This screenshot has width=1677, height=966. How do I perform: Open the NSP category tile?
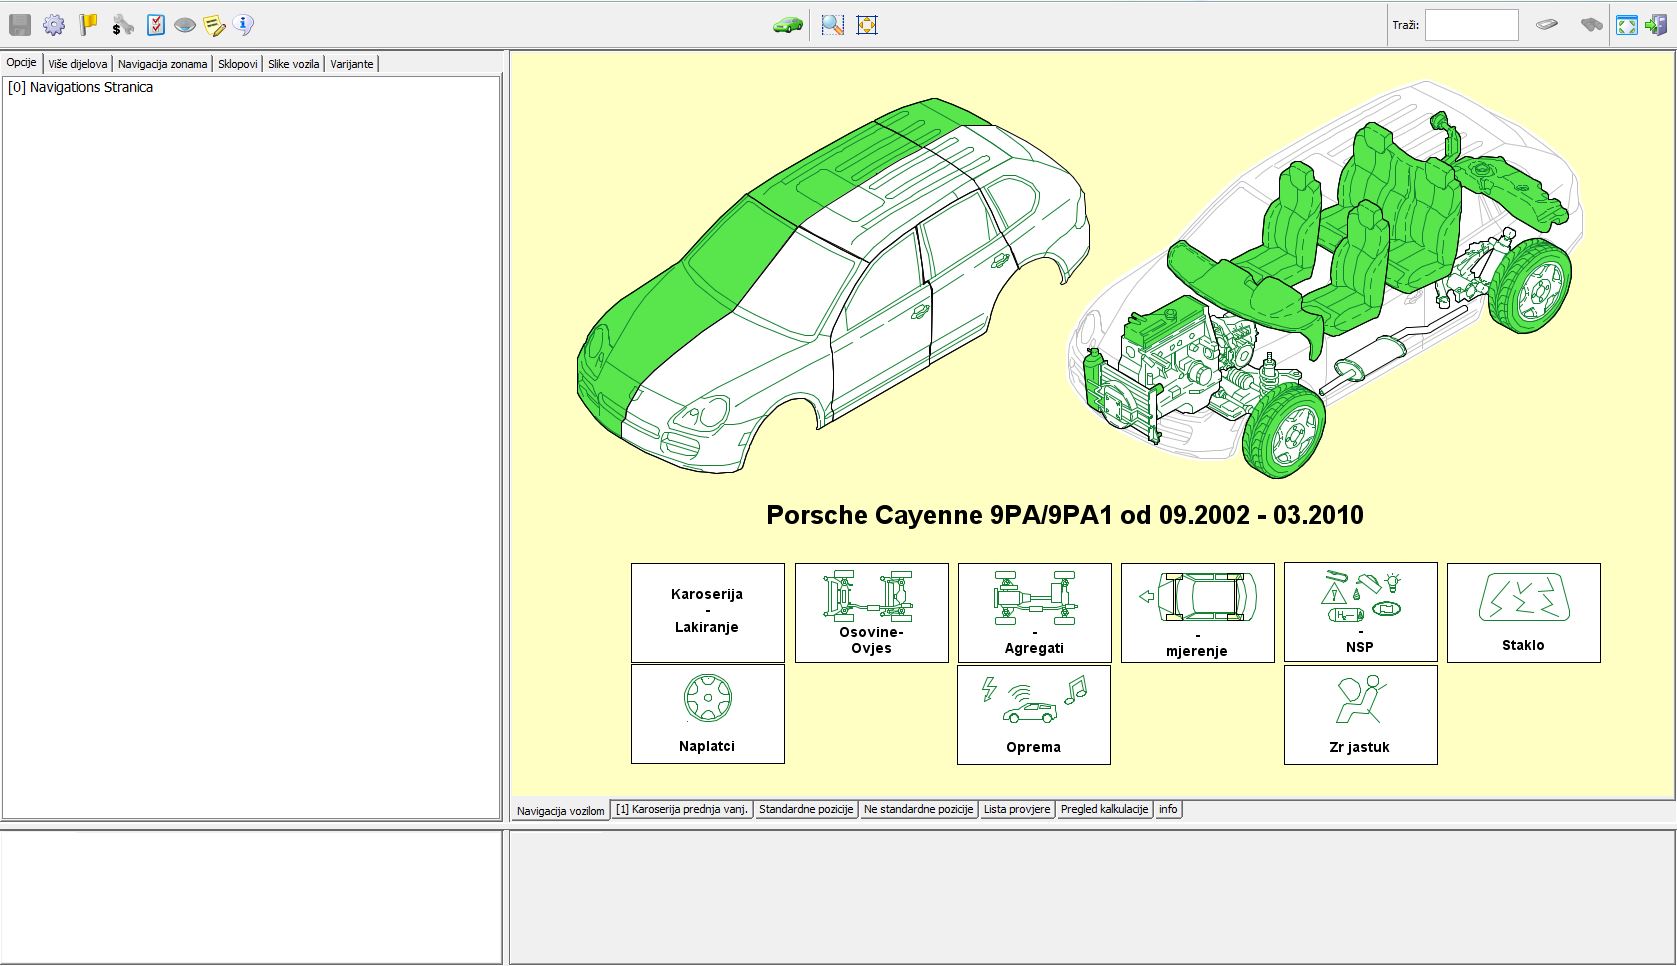coord(1361,612)
